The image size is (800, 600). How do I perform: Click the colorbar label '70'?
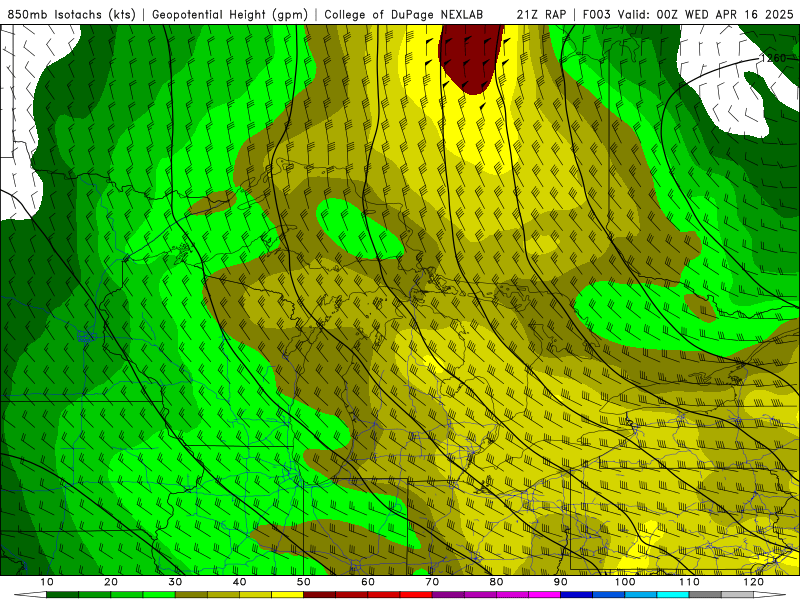(x=432, y=582)
